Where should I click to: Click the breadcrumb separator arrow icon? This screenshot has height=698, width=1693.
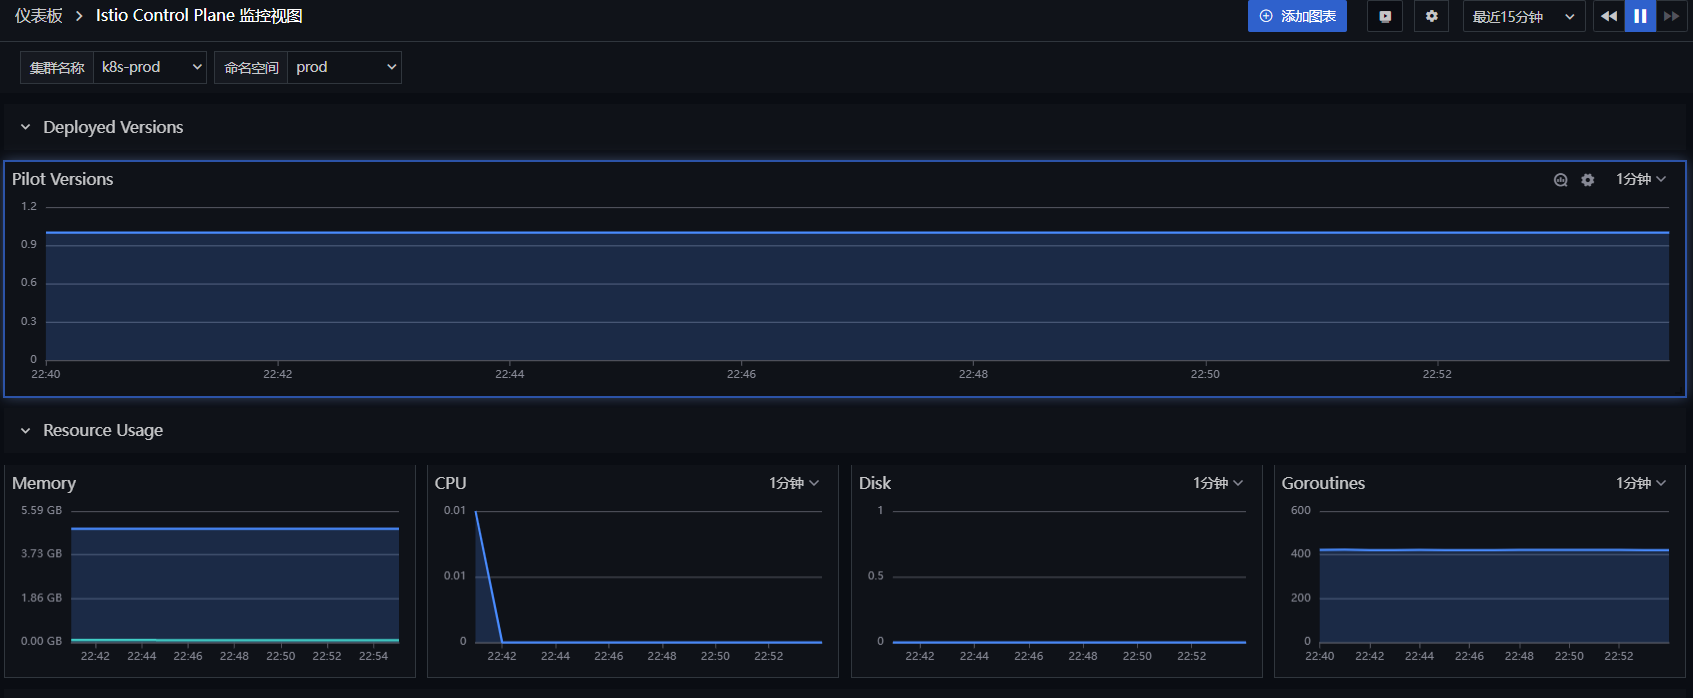point(79,16)
